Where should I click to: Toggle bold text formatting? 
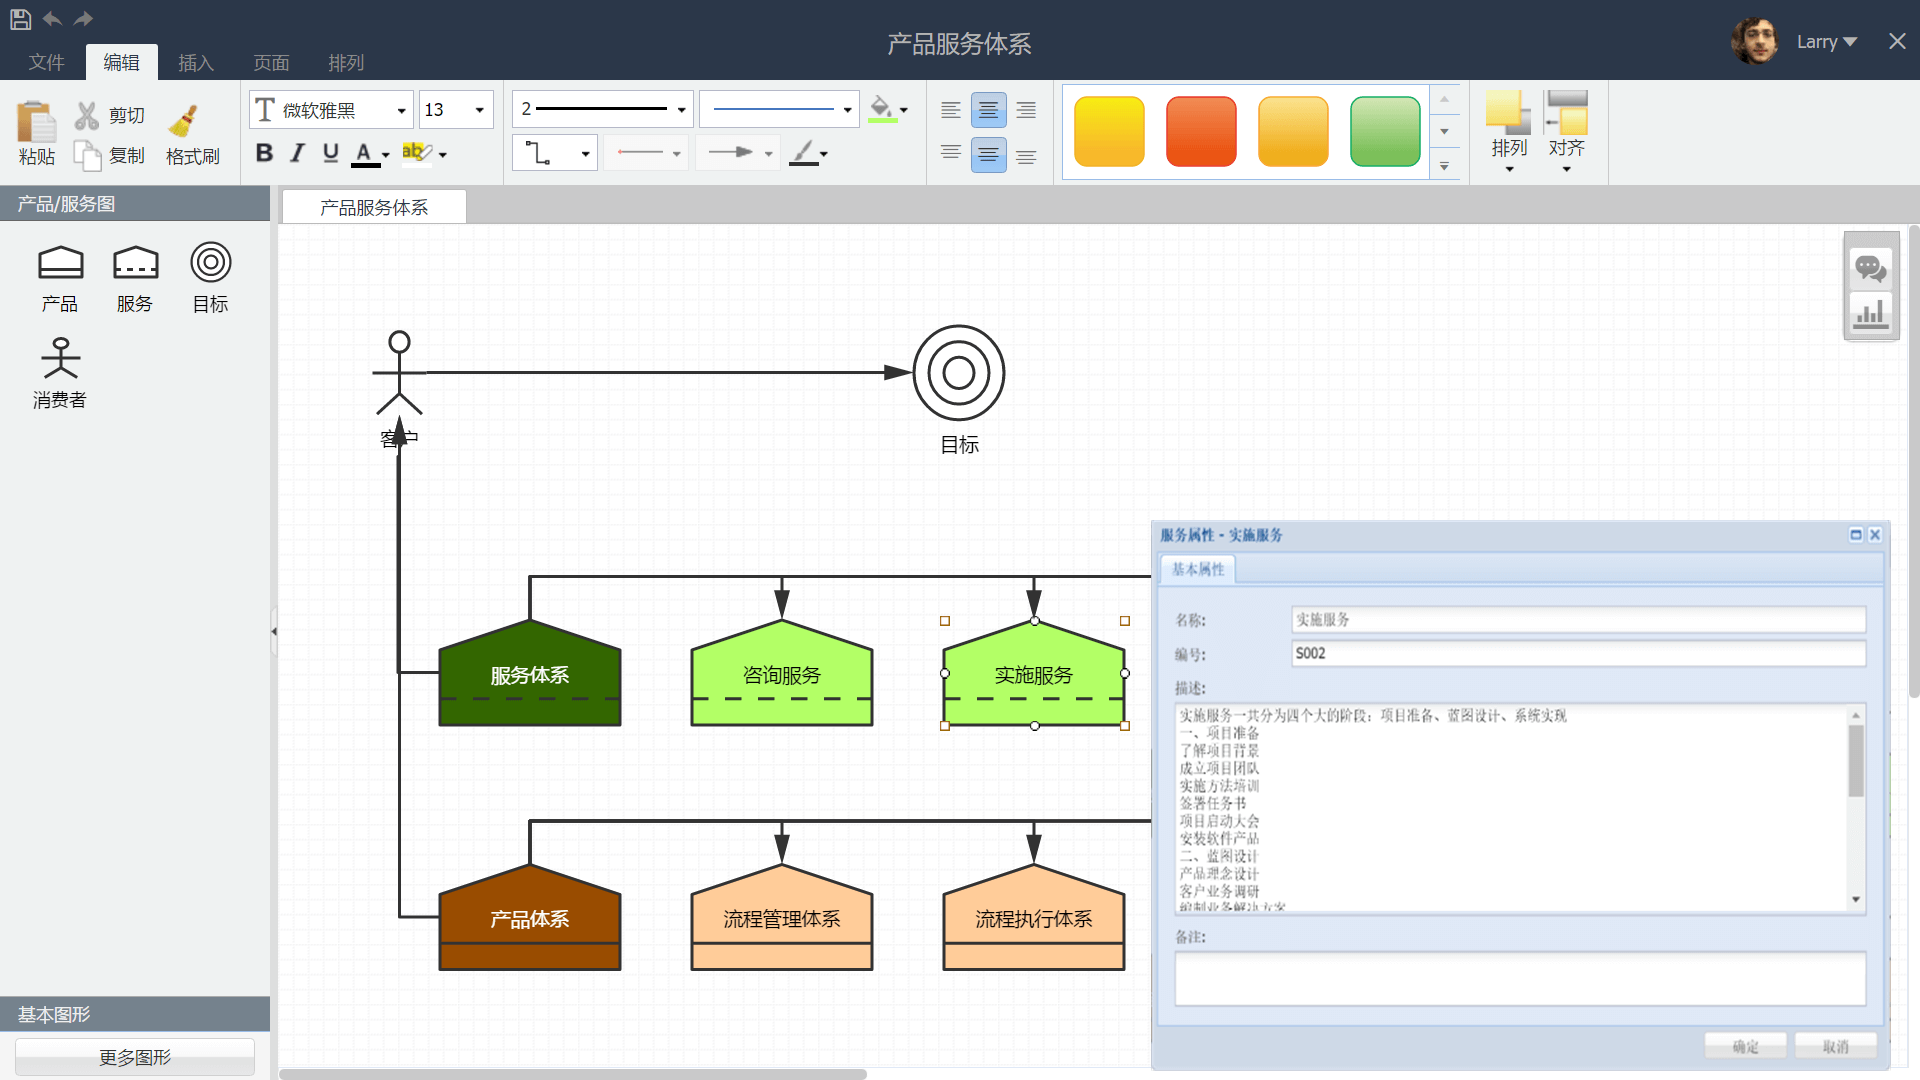point(264,153)
